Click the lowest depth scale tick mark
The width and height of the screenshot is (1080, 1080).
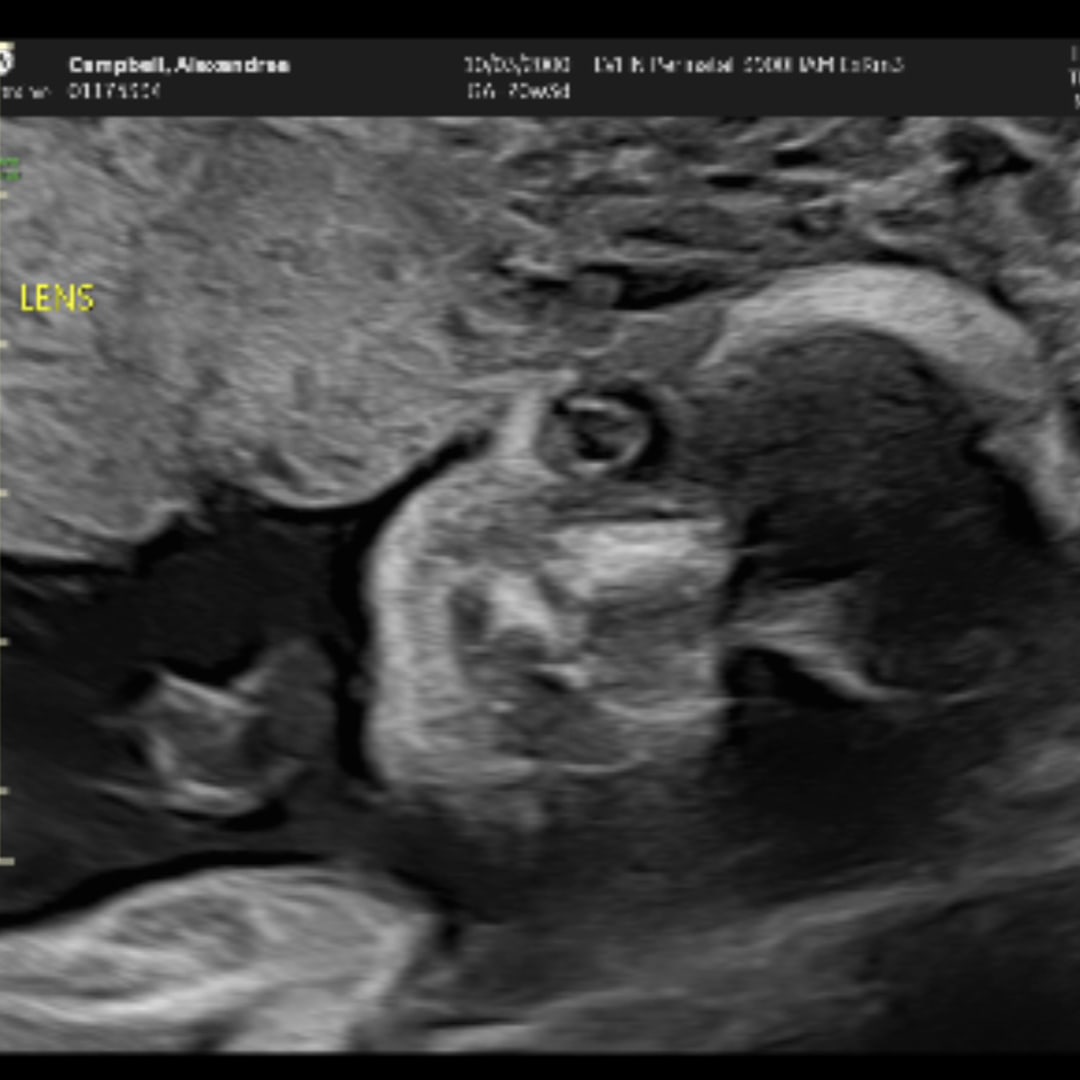coord(6,860)
